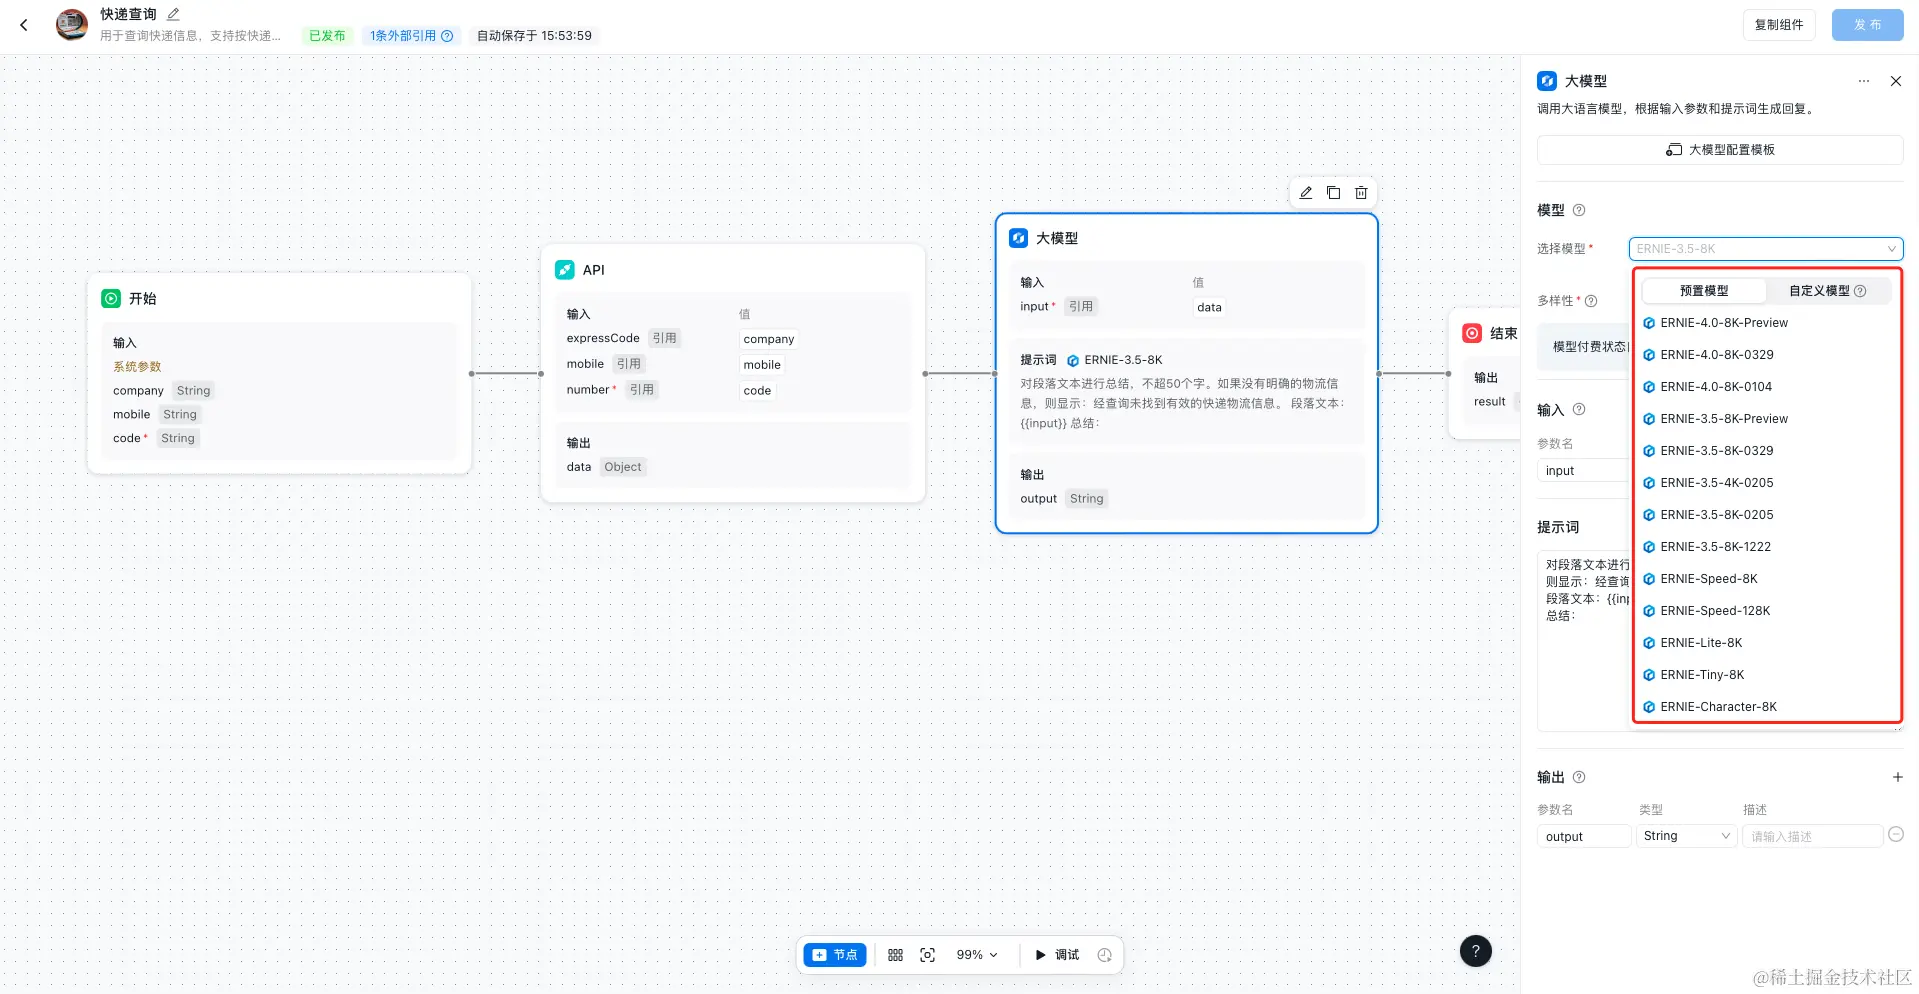Image resolution: width=1919 pixels, height=994 pixels.
Task: Click the 引用 tag next to expressCode
Action: tap(665, 338)
